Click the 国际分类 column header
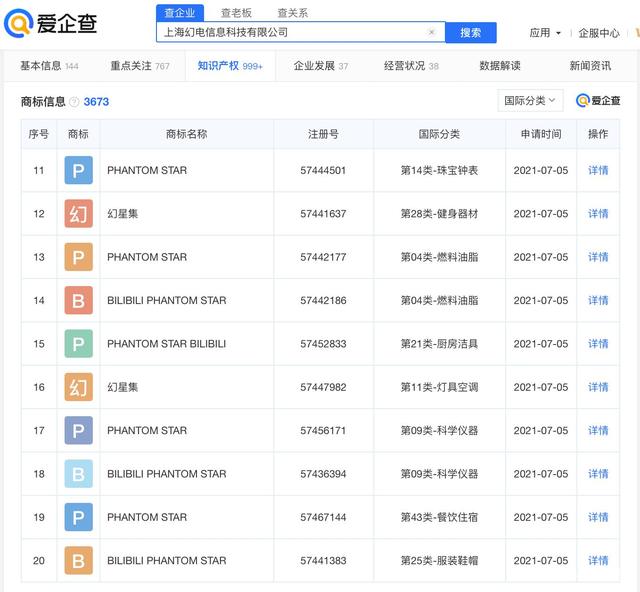The height and width of the screenshot is (592, 640). coord(439,134)
